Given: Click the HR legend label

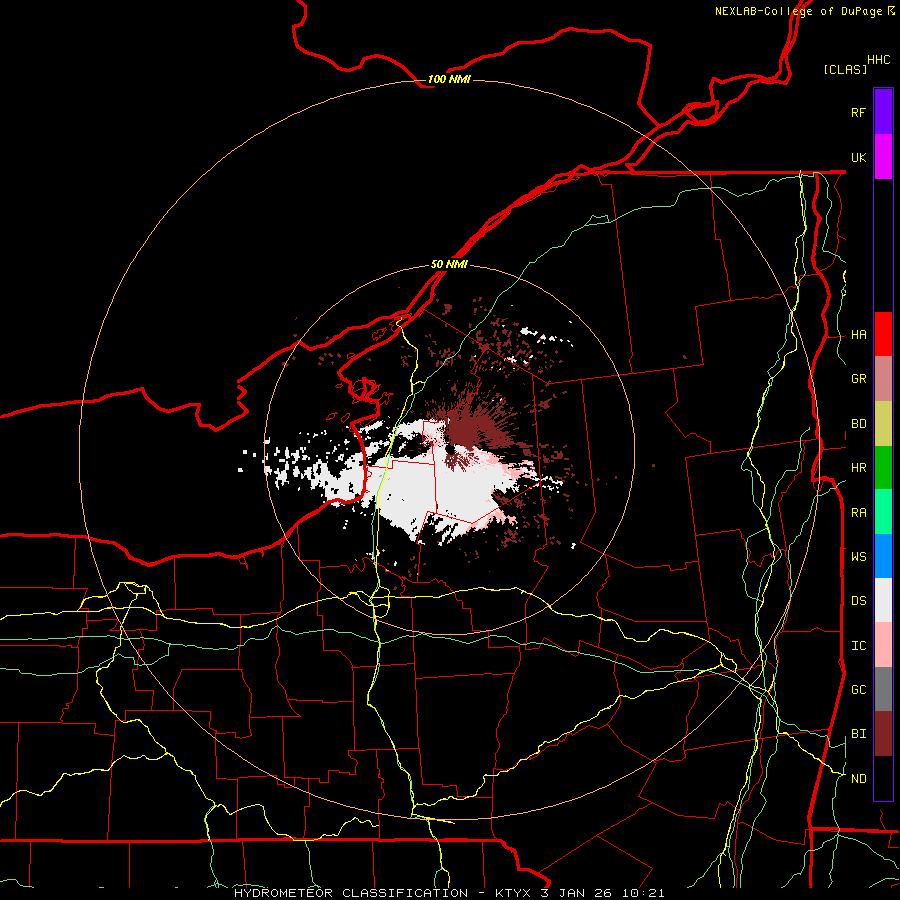Looking at the screenshot, I should 859,468.
